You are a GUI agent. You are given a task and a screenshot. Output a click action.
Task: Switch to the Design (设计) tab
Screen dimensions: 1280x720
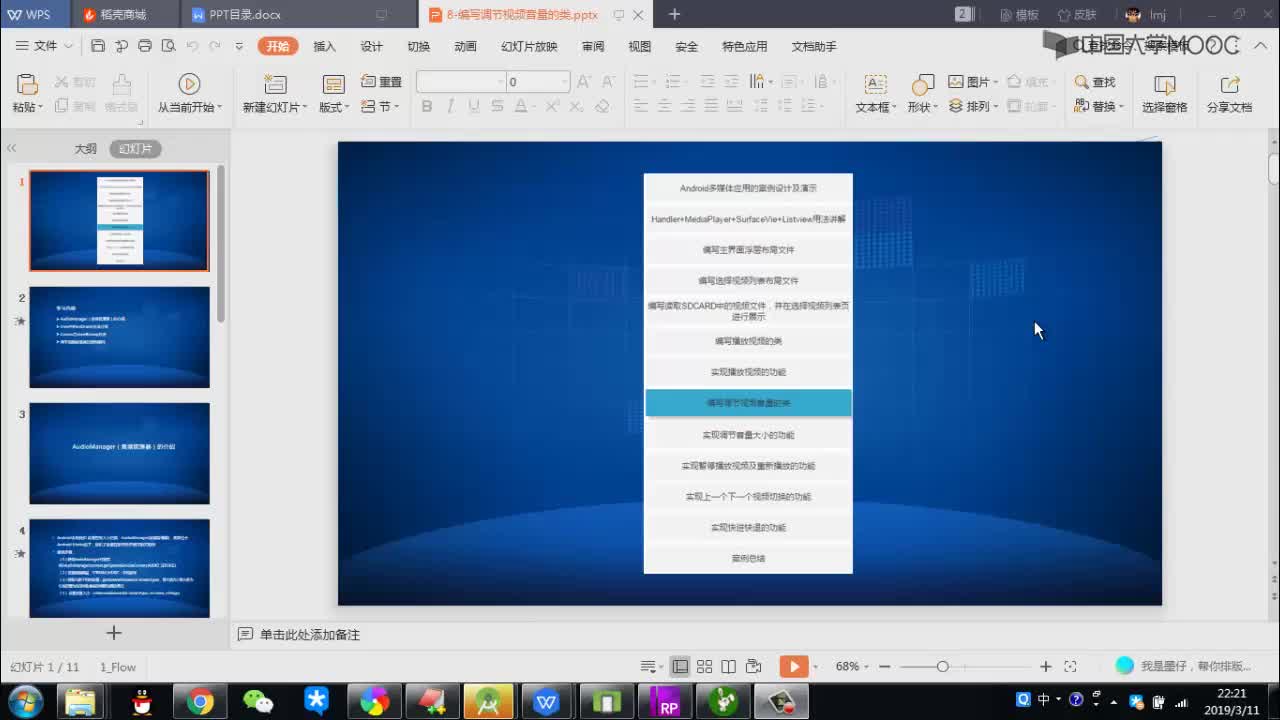pyautogui.click(x=372, y=46)
